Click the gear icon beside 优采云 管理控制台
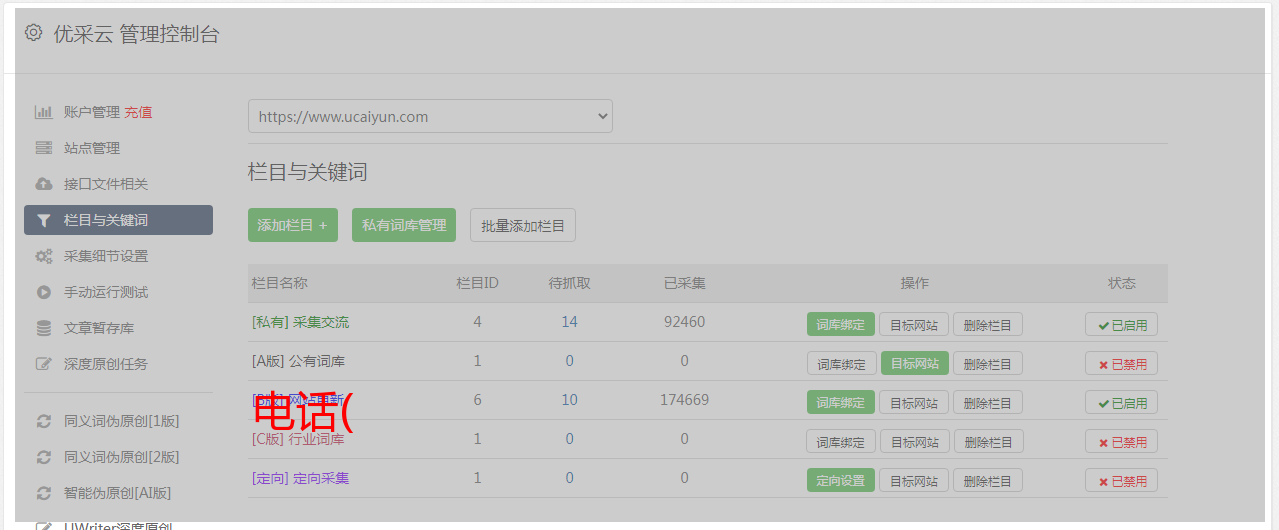The width and height of the screenshot is (1279, 530). tap(34, 33)
